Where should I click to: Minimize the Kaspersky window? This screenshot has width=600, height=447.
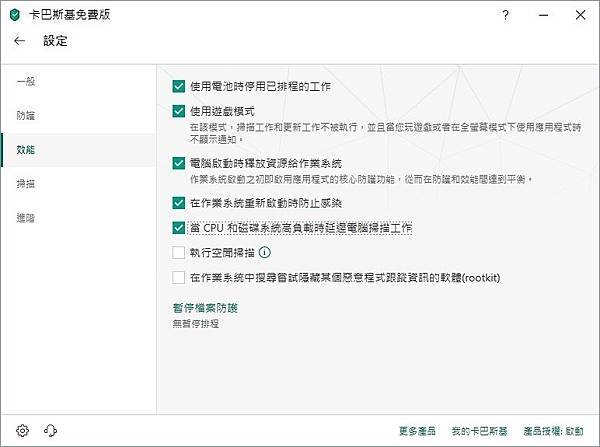pyautogui.click(x=543, y=15)
